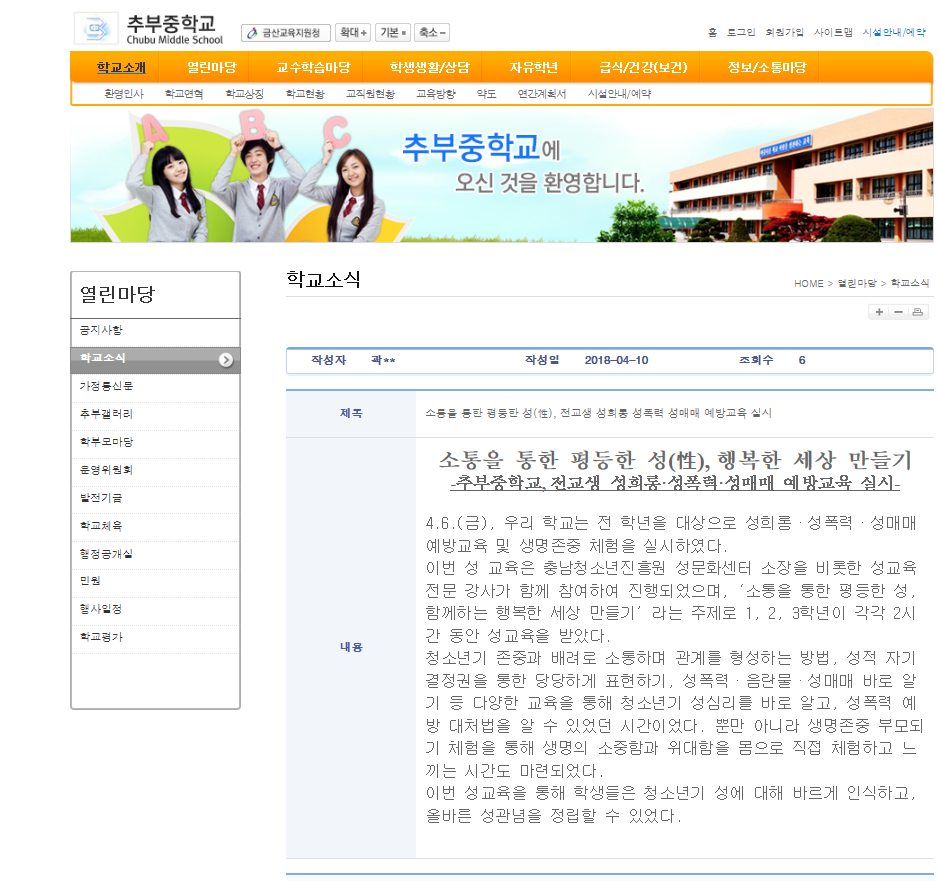Expand the 정보/소통마당 menu

(767, 68)
